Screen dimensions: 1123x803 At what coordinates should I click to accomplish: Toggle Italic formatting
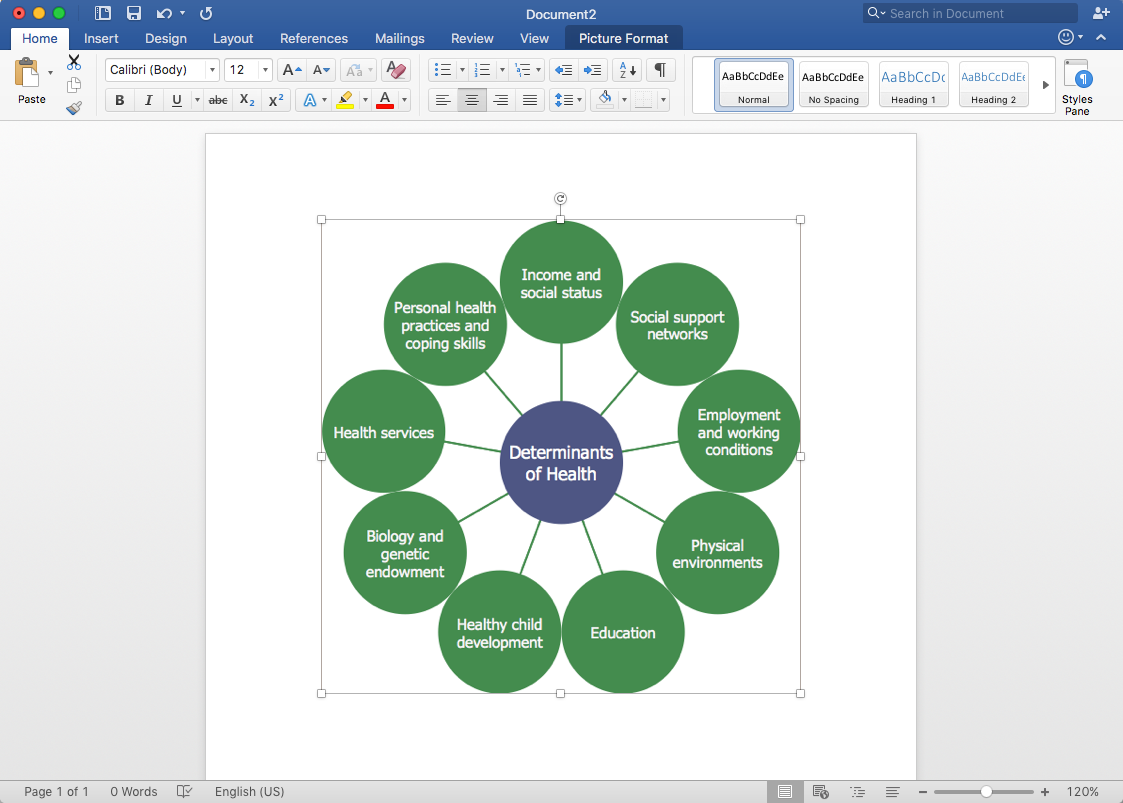click(149, 100)
